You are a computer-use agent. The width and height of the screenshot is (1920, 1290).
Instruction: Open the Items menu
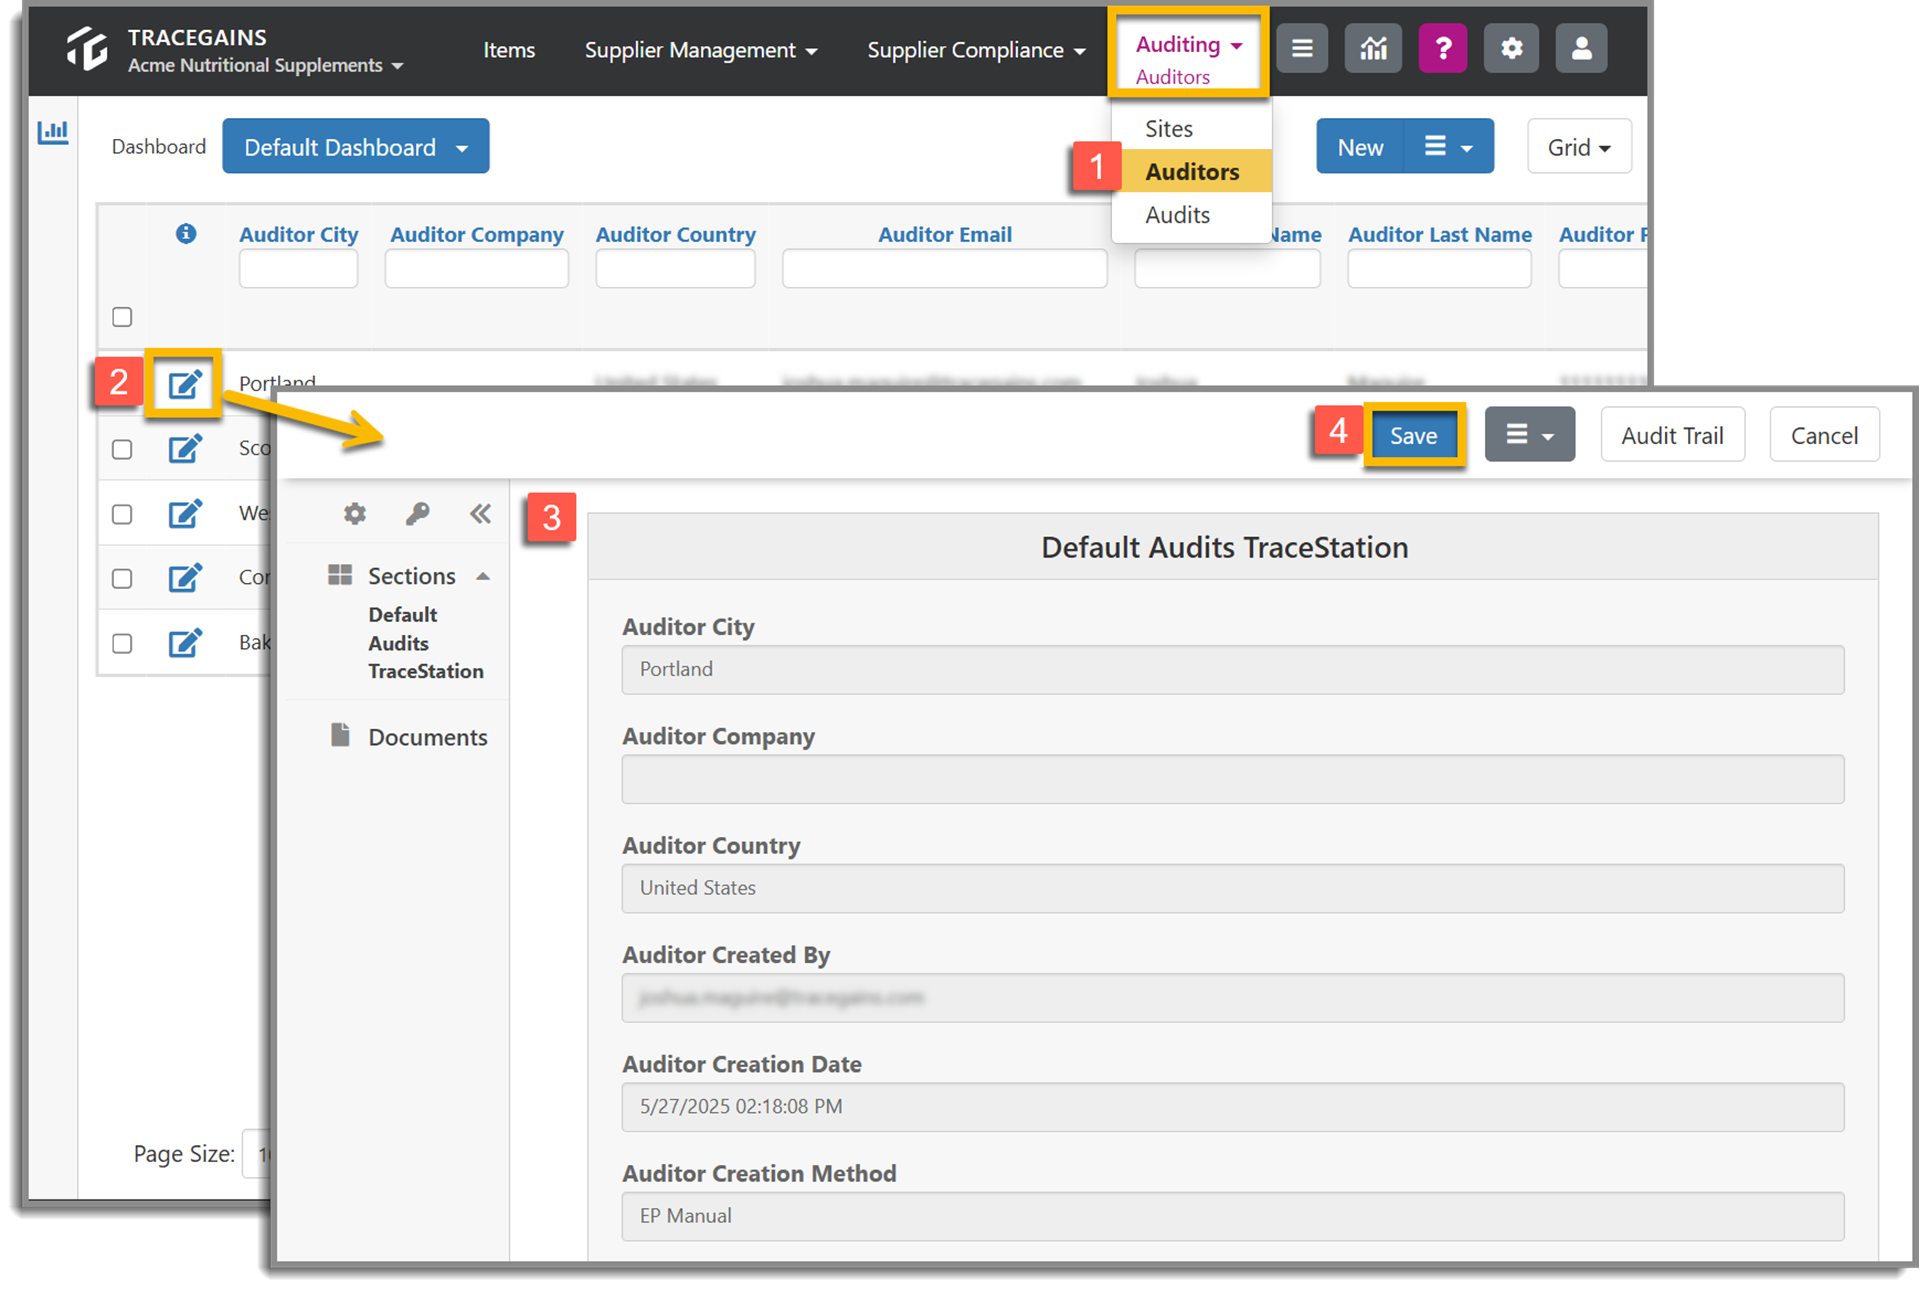(509, 50)
